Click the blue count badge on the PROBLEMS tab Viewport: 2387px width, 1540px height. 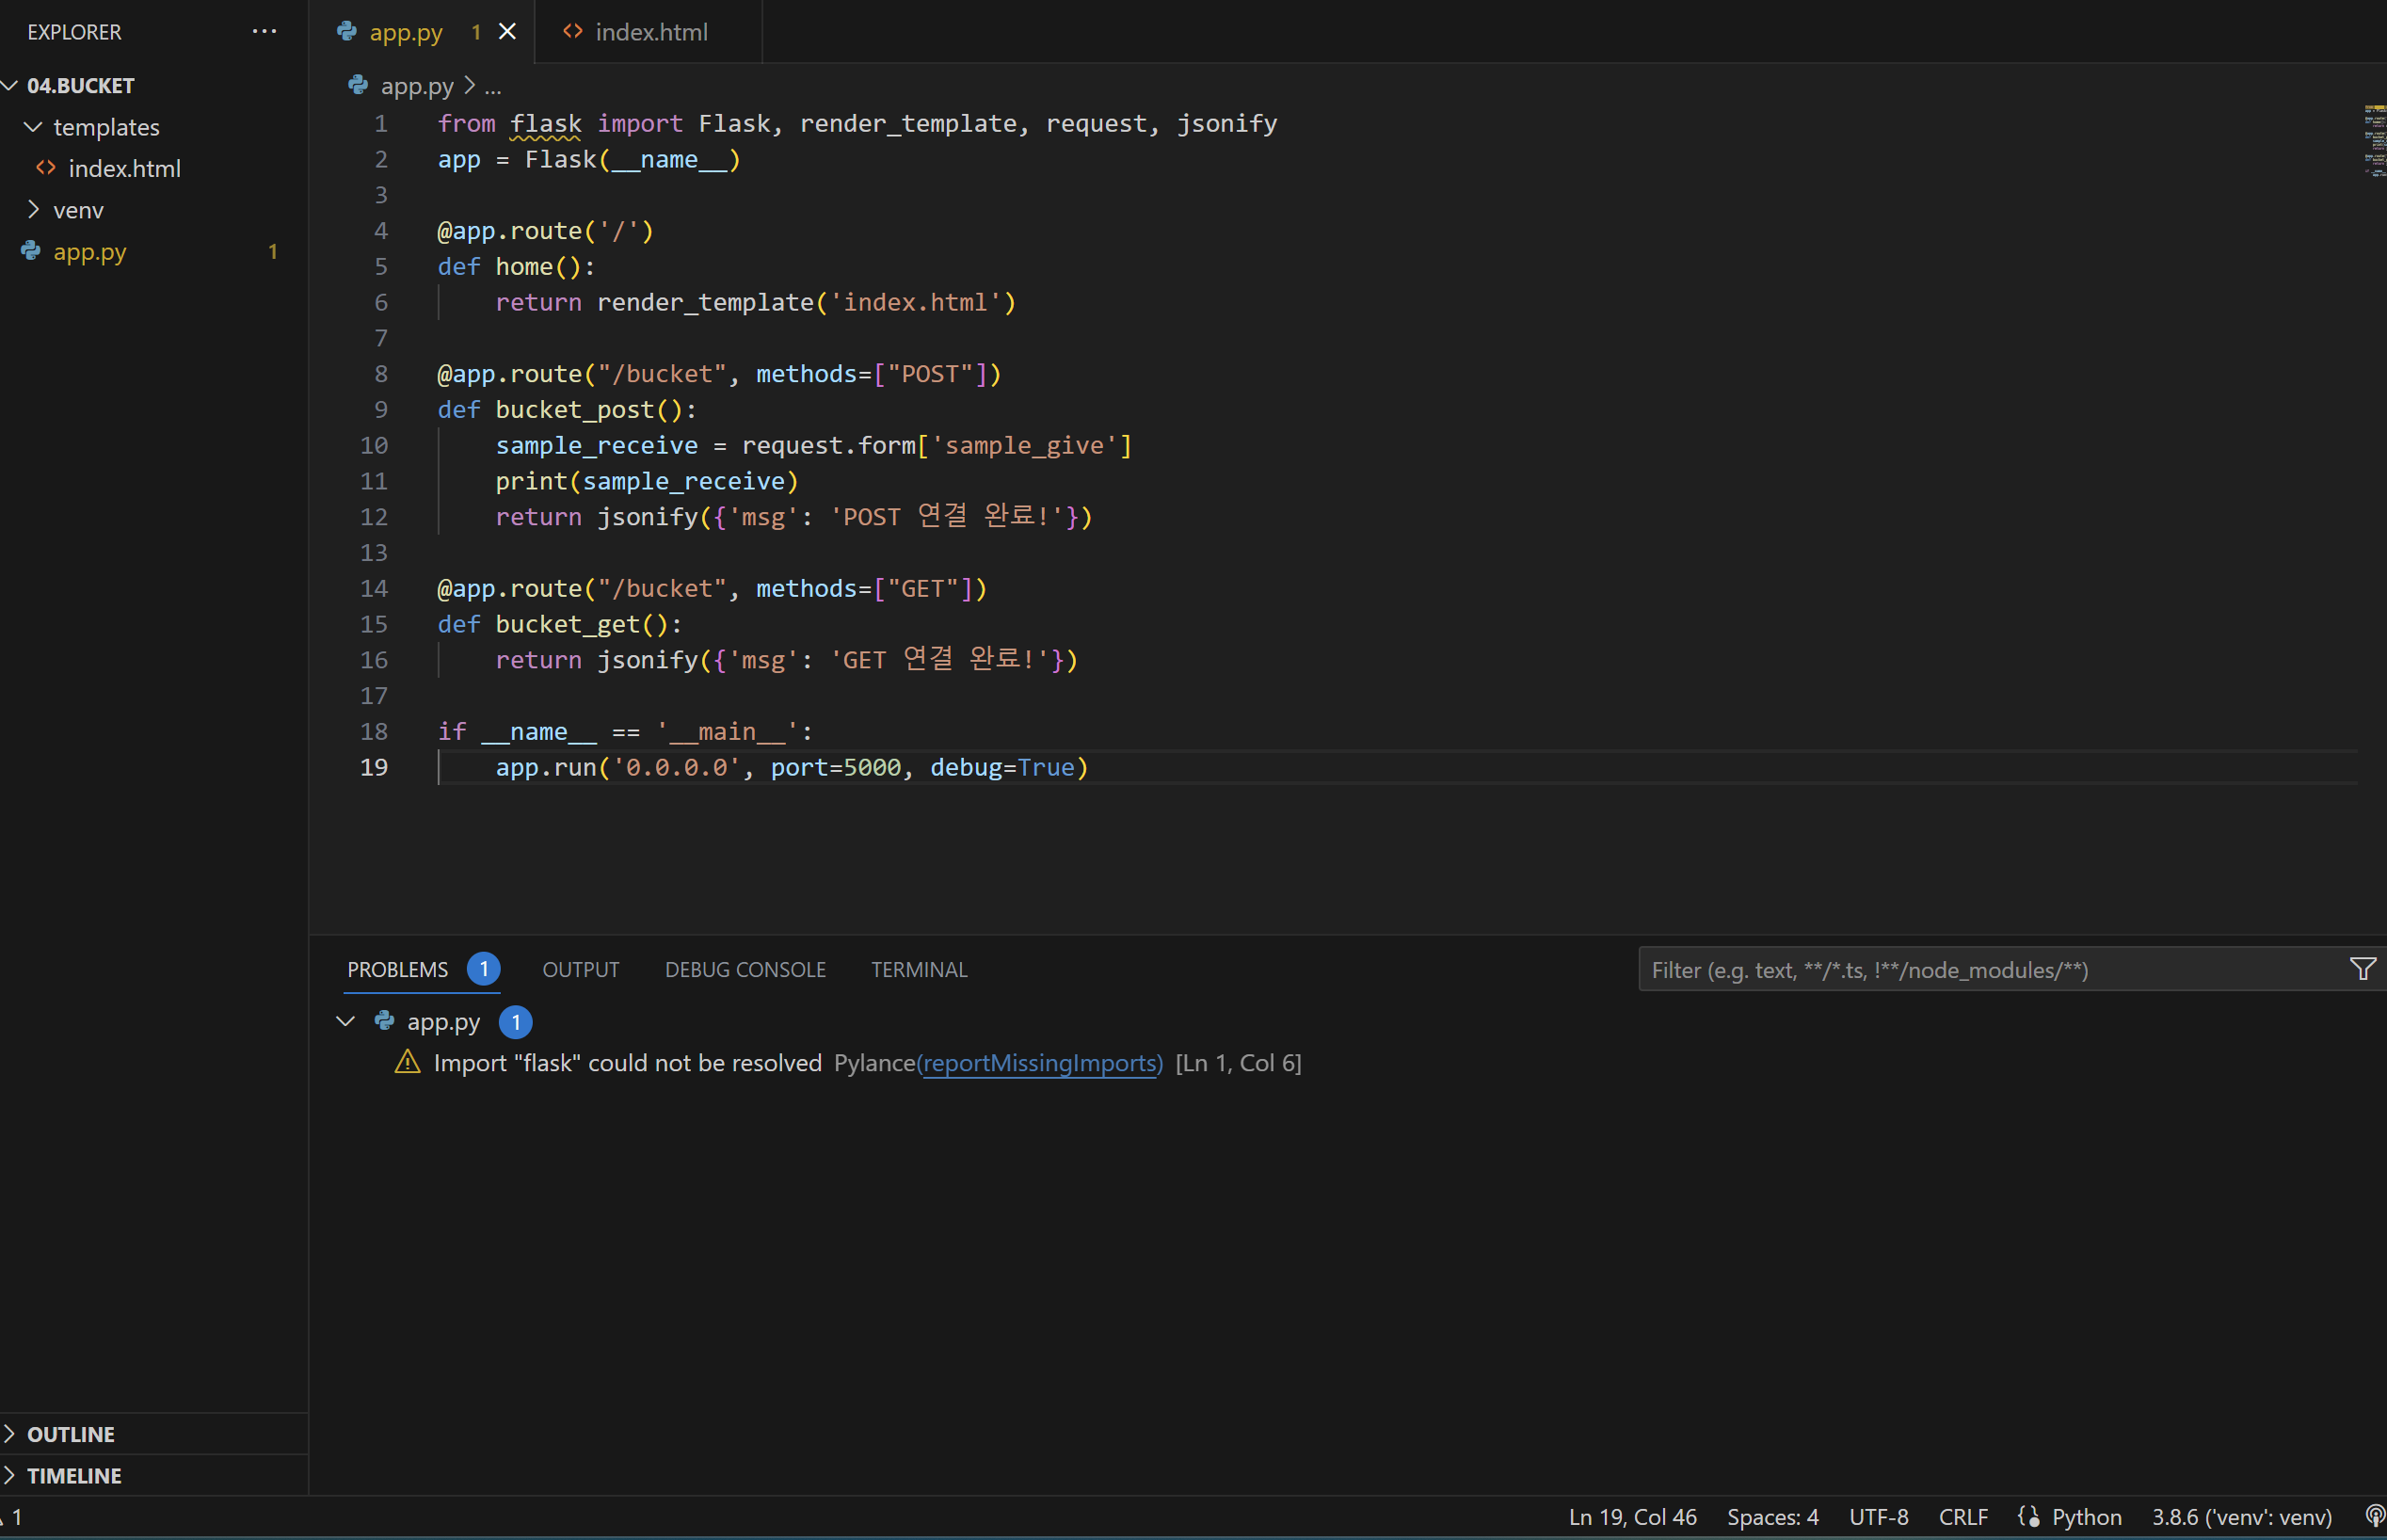pyautogui.click(x=483, y=968)
